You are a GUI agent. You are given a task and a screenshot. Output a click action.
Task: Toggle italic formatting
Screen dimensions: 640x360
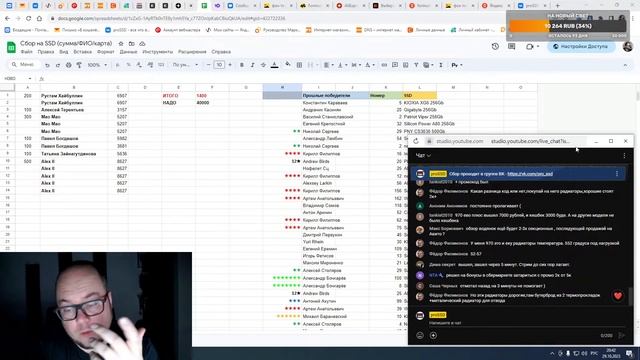pyautogui.click(x=252, y=65)
